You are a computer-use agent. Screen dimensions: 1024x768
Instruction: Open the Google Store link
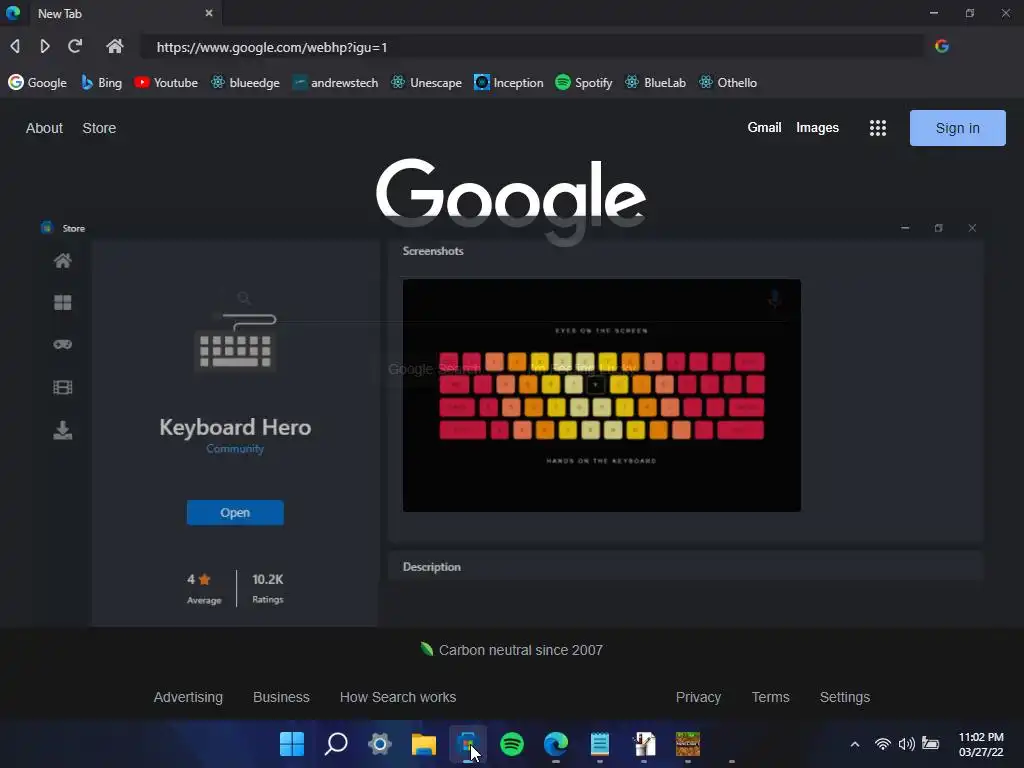pos(99,128)
